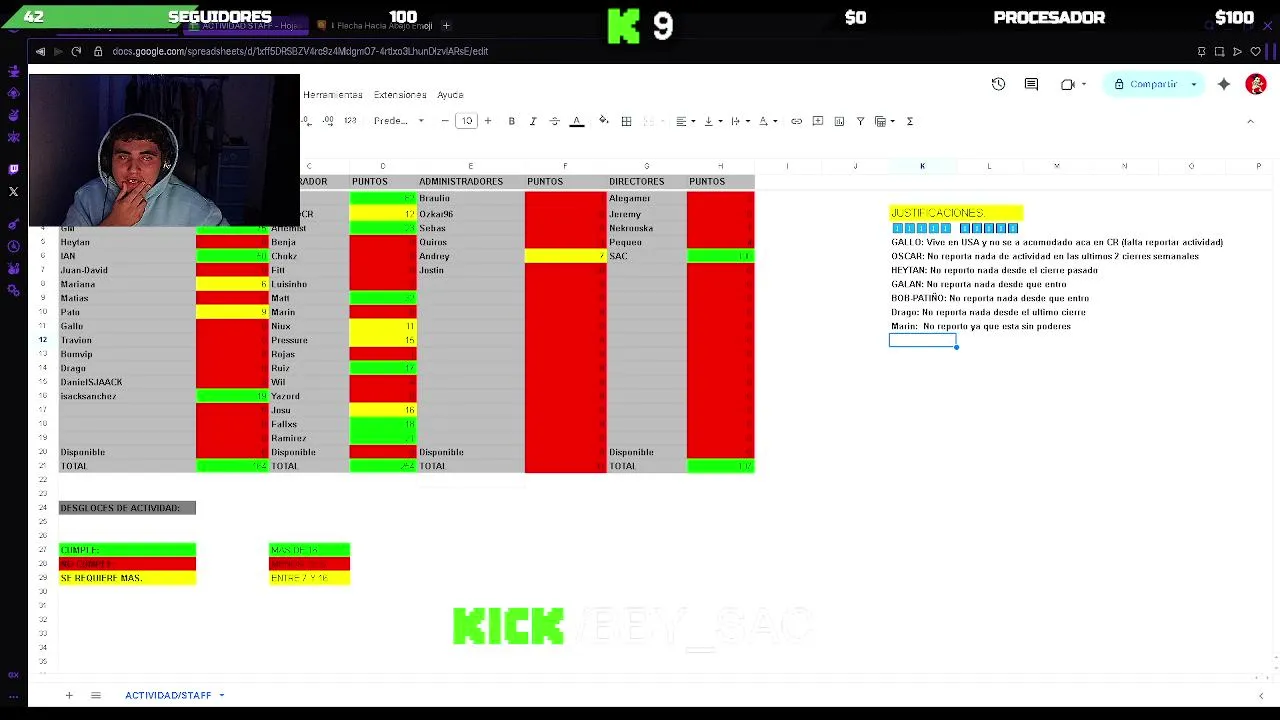Decrease decimal places in the toolbar
The width and height of the screenshot is (1280, 720).
coord(306,121)
